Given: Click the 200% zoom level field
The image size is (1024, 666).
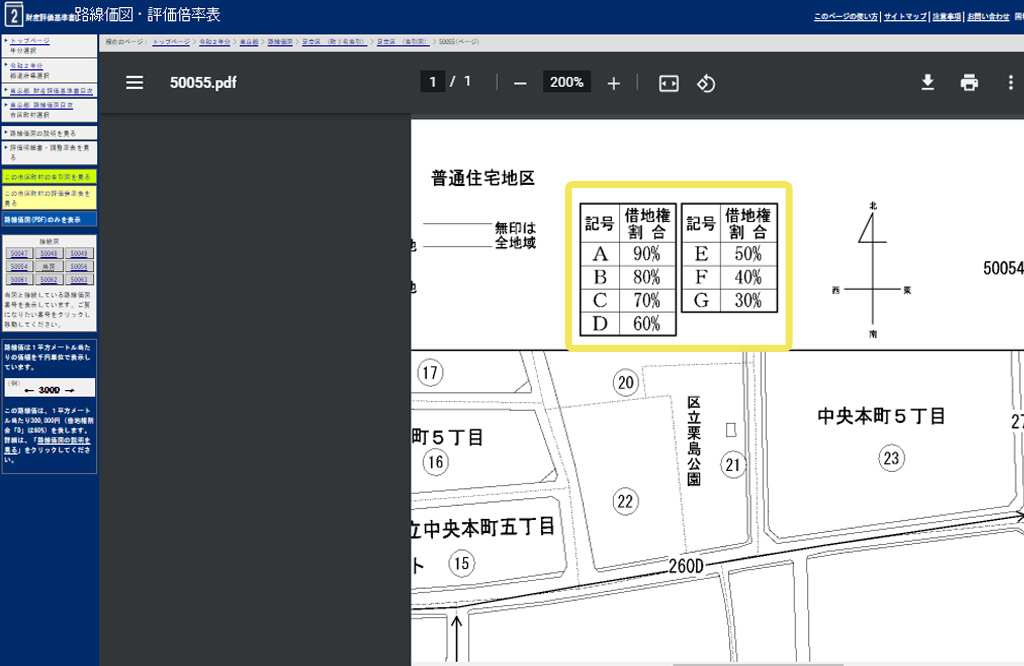Looking at the screenshot, I should [x=567, y=82].
